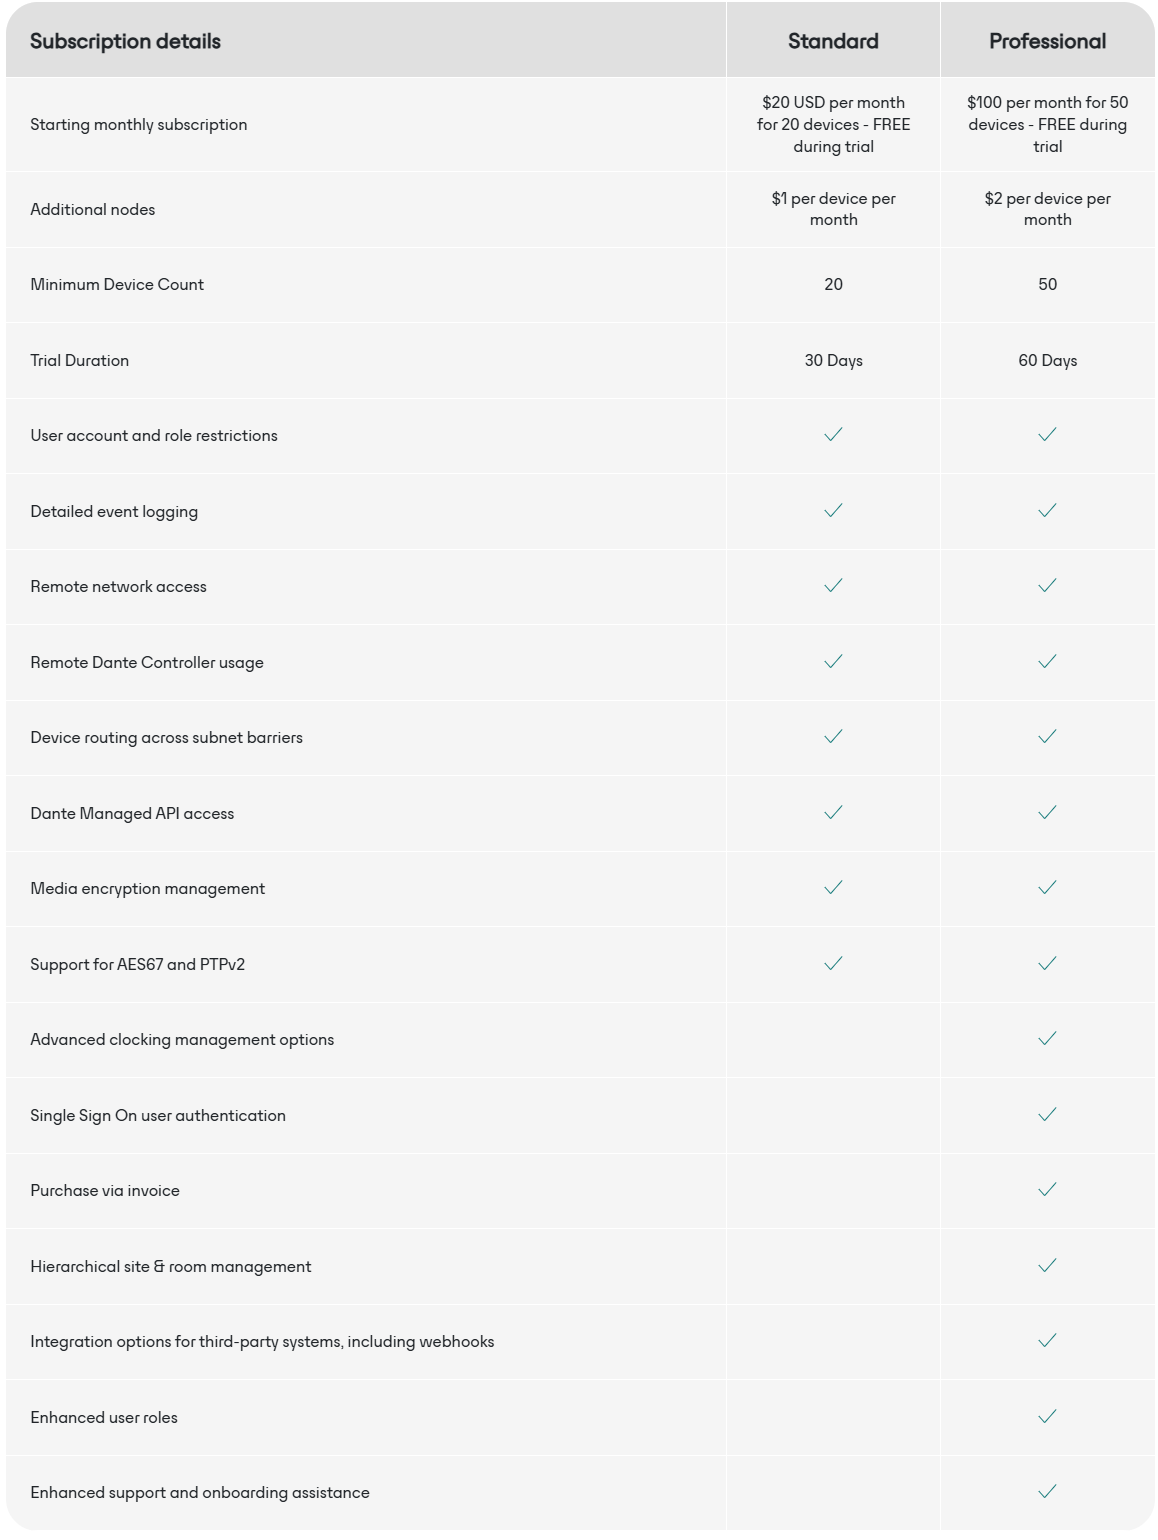Viewport: 1158px width, 1540px height.
Task: Click the $20 USD per month Standard price
Action: pos(833,124)
